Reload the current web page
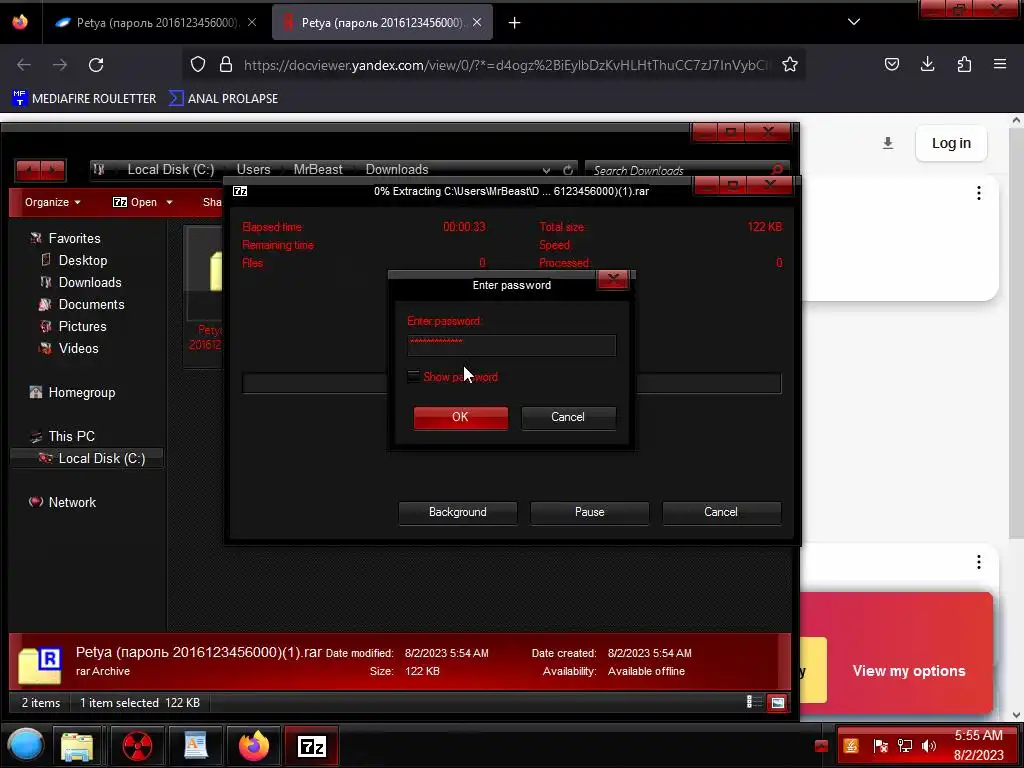Viewport: 1024px width, 768px height. point(96,65)
